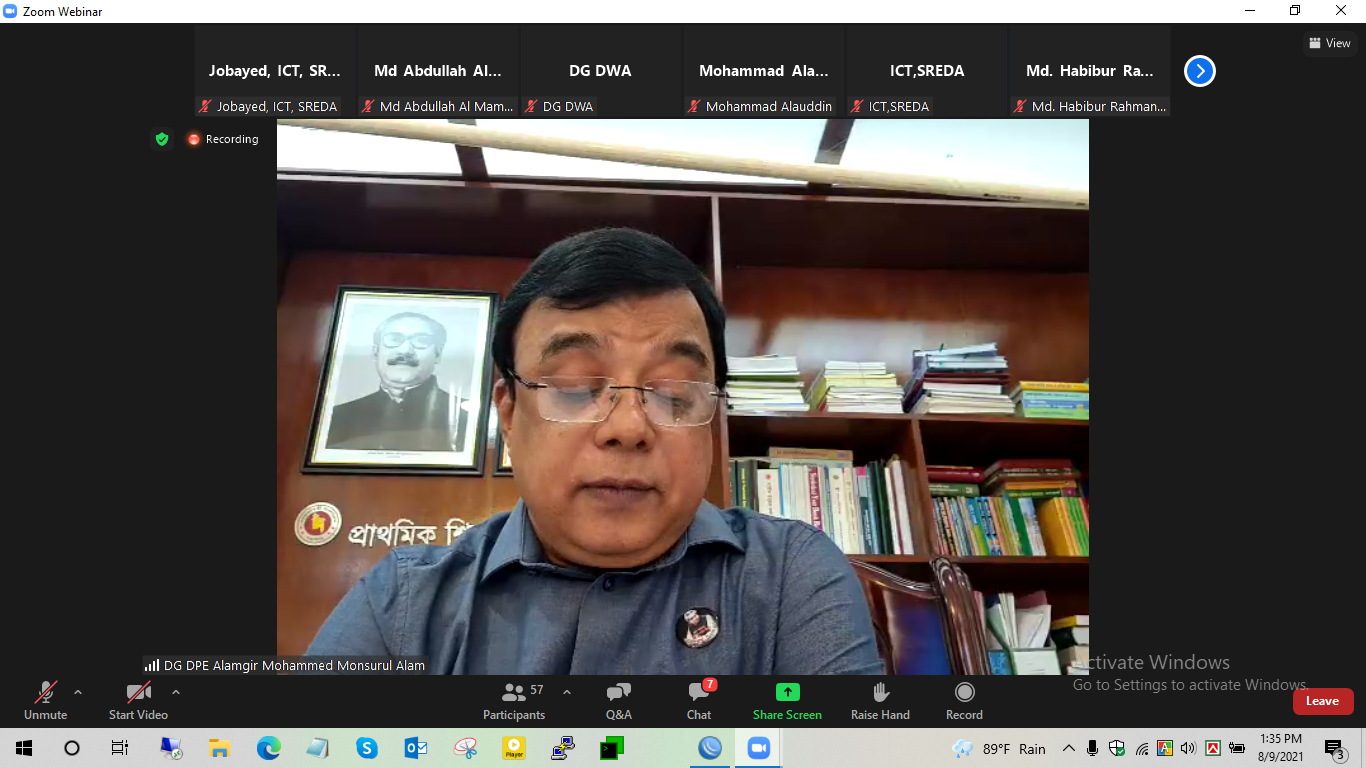Image resolution: width=1366 pixels, height=768 pixels.
Task: Open the Q&A panel
Action: tap(618, 700)
